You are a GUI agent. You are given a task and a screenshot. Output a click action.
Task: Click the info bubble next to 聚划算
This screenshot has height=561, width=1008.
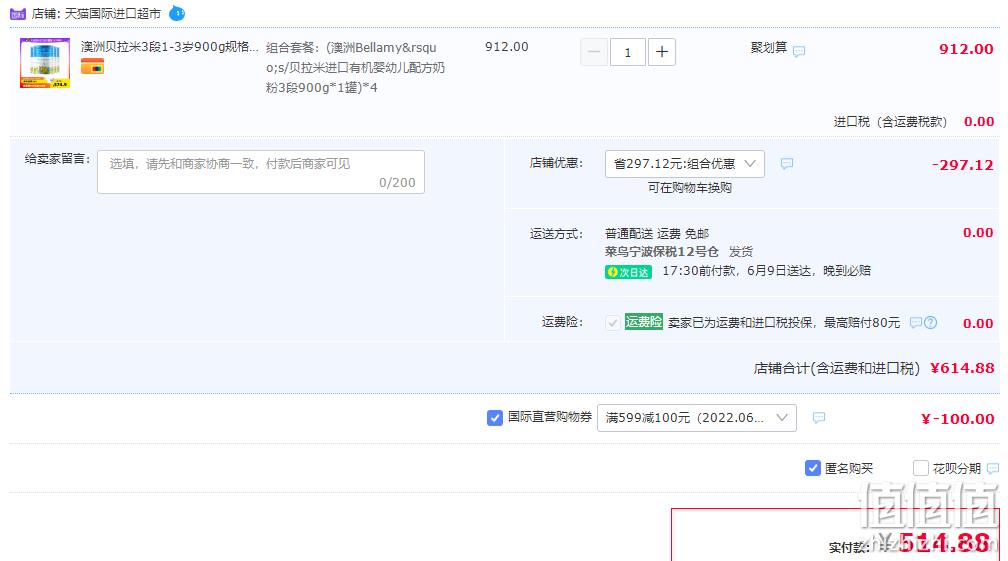coord(798,51)
